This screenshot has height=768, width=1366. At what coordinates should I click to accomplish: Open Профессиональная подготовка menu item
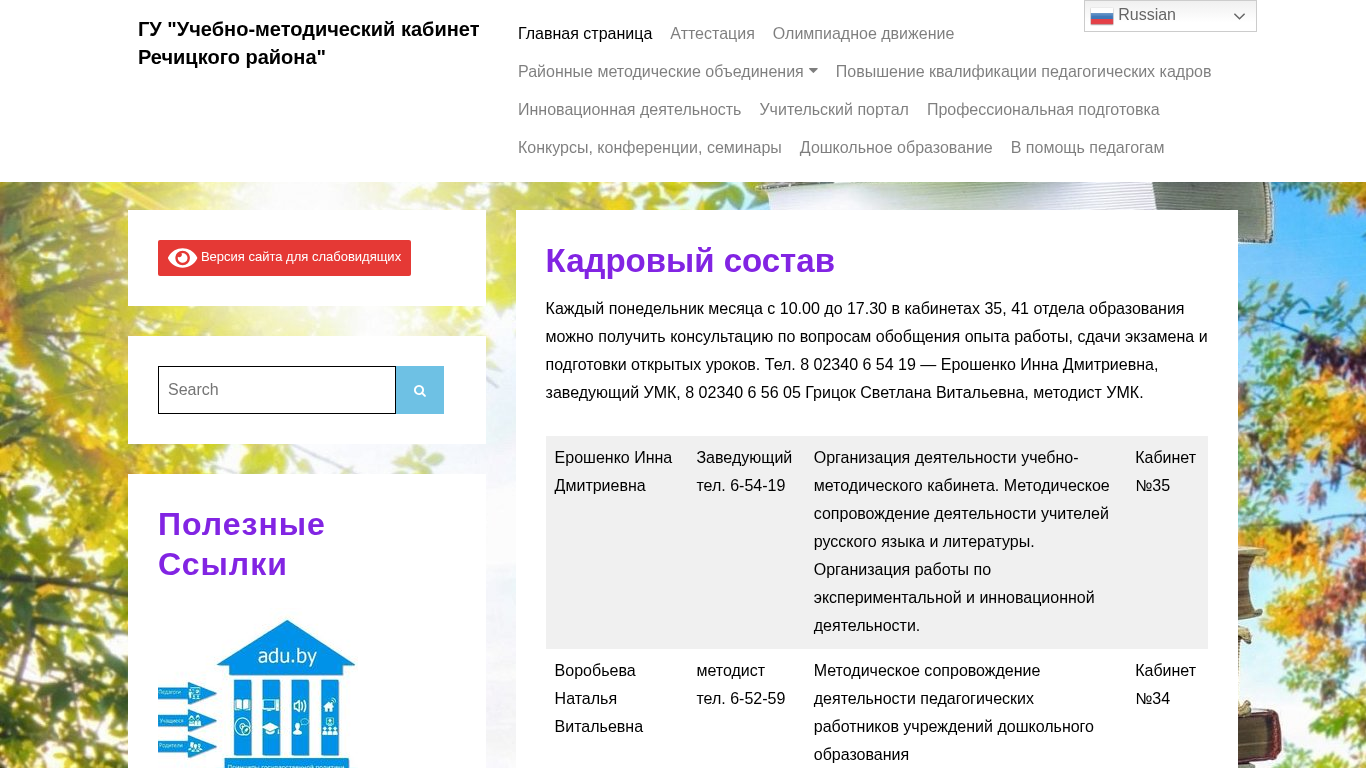click(x=1043, y=110)
